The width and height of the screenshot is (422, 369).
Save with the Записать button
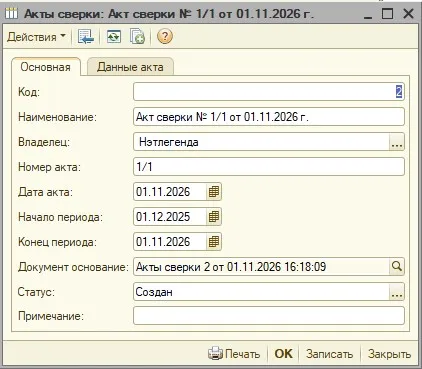coord(329,354)
